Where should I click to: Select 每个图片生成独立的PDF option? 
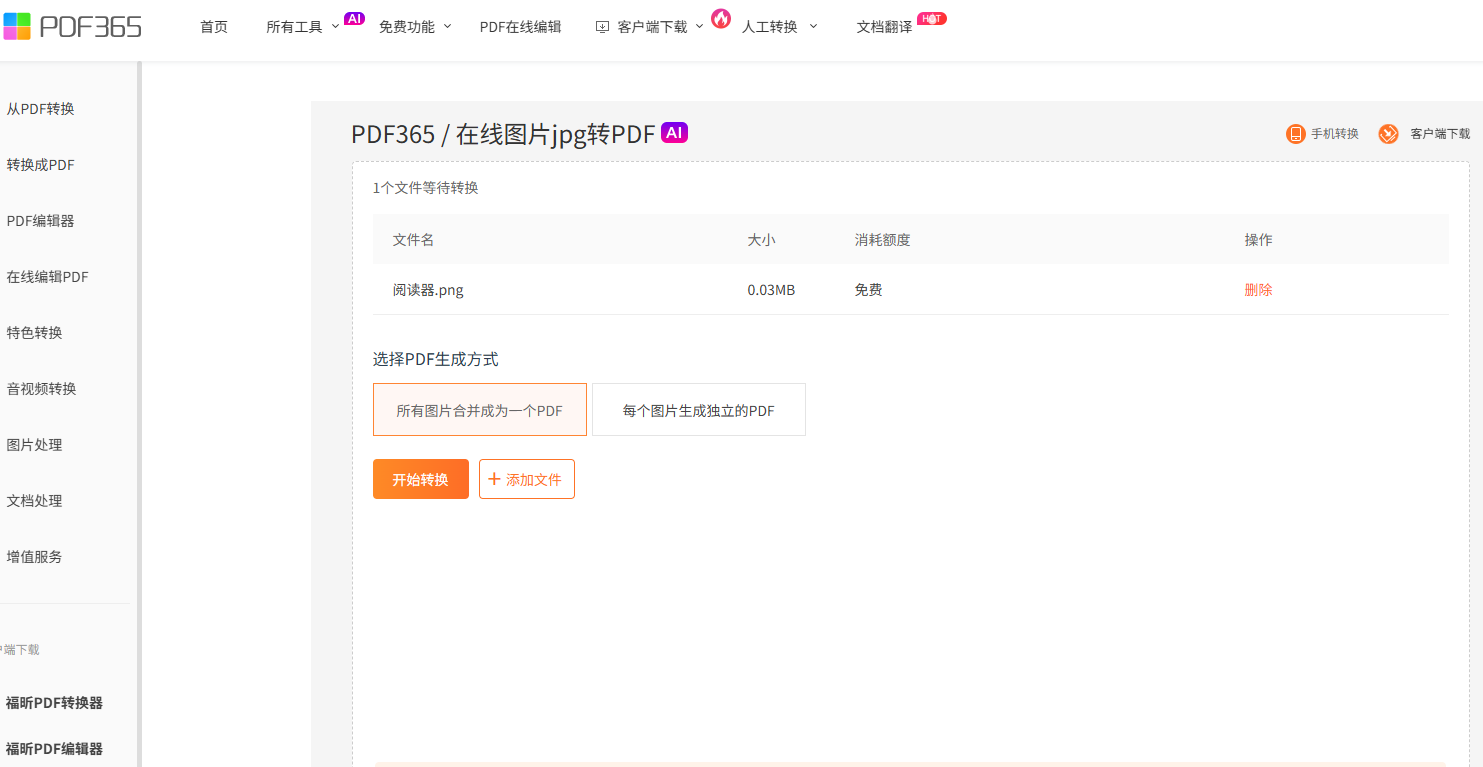[699, 410]
